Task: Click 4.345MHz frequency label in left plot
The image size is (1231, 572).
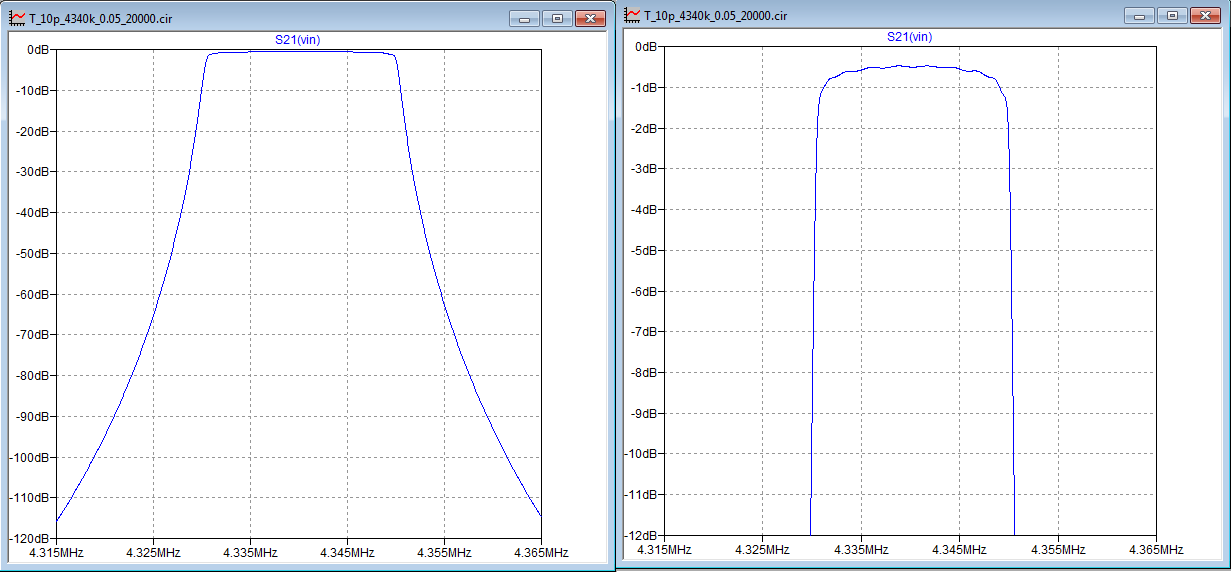Action: [x=347, y=552]
